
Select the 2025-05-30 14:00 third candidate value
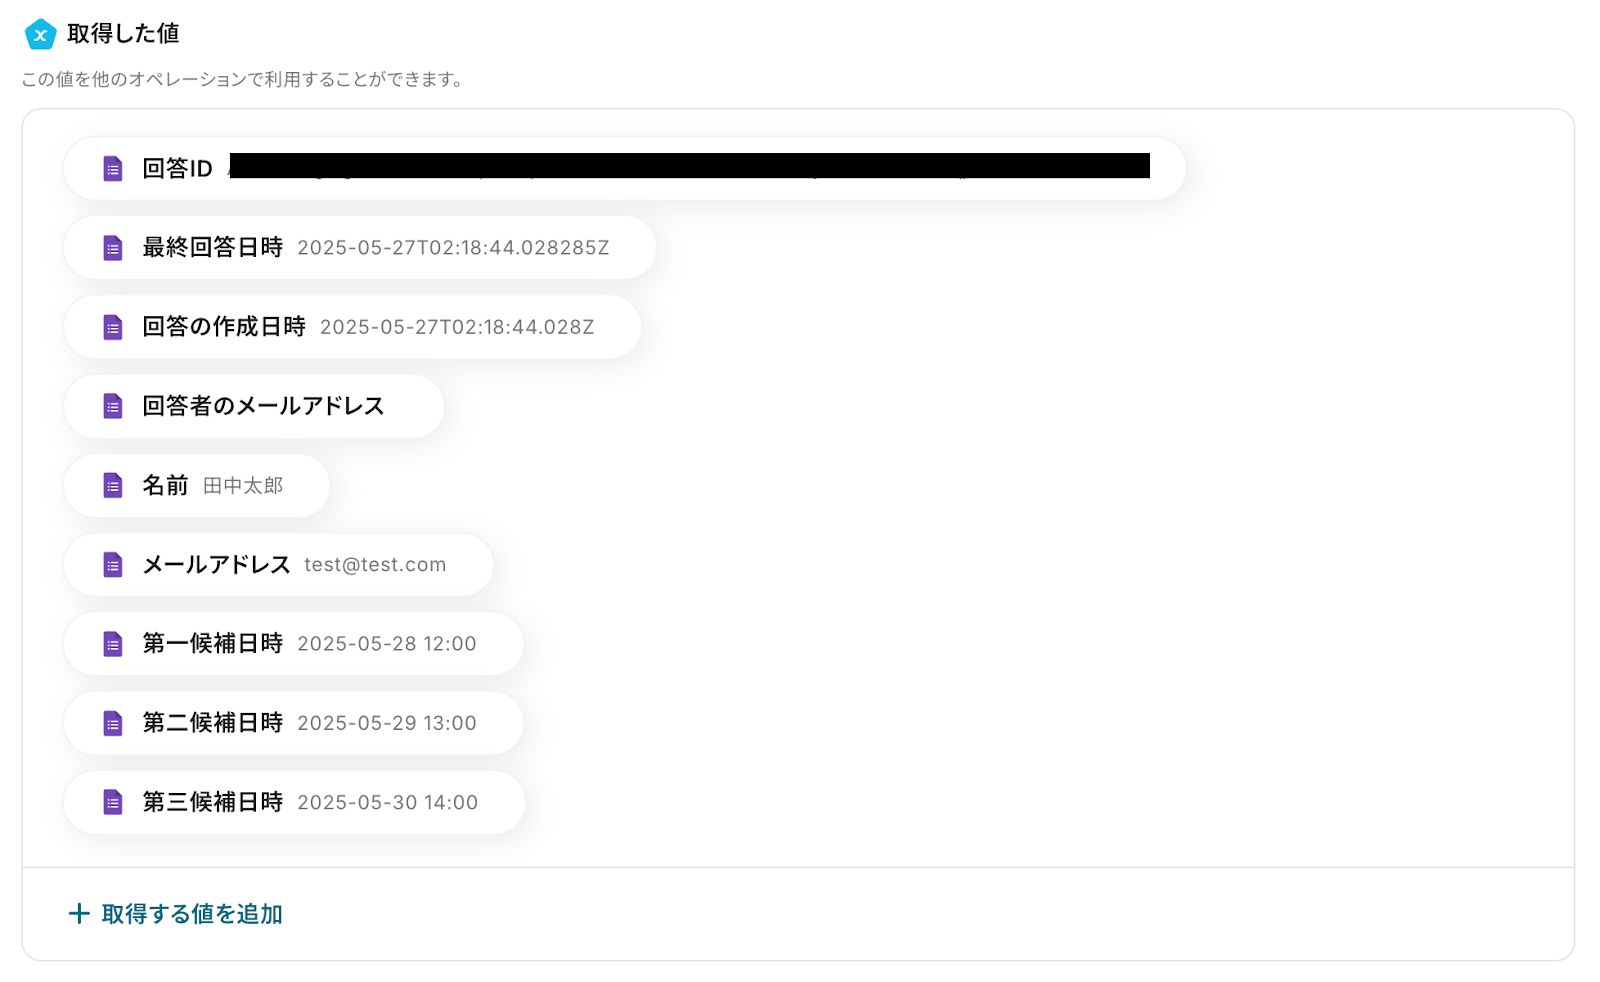(388, 802)
